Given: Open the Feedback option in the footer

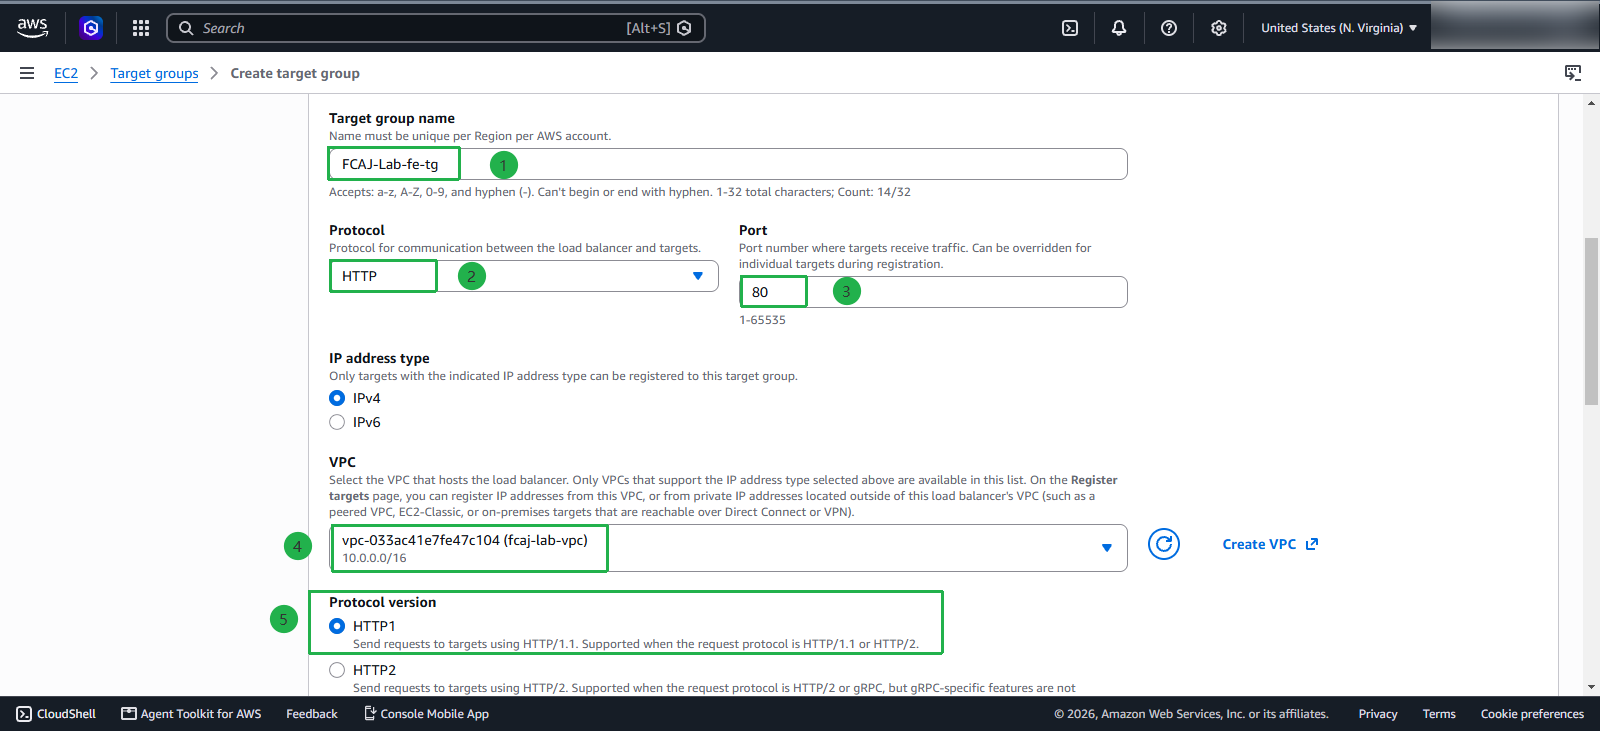Looking at the screenshot, I should pyautogui.click(x=312, y=714).
